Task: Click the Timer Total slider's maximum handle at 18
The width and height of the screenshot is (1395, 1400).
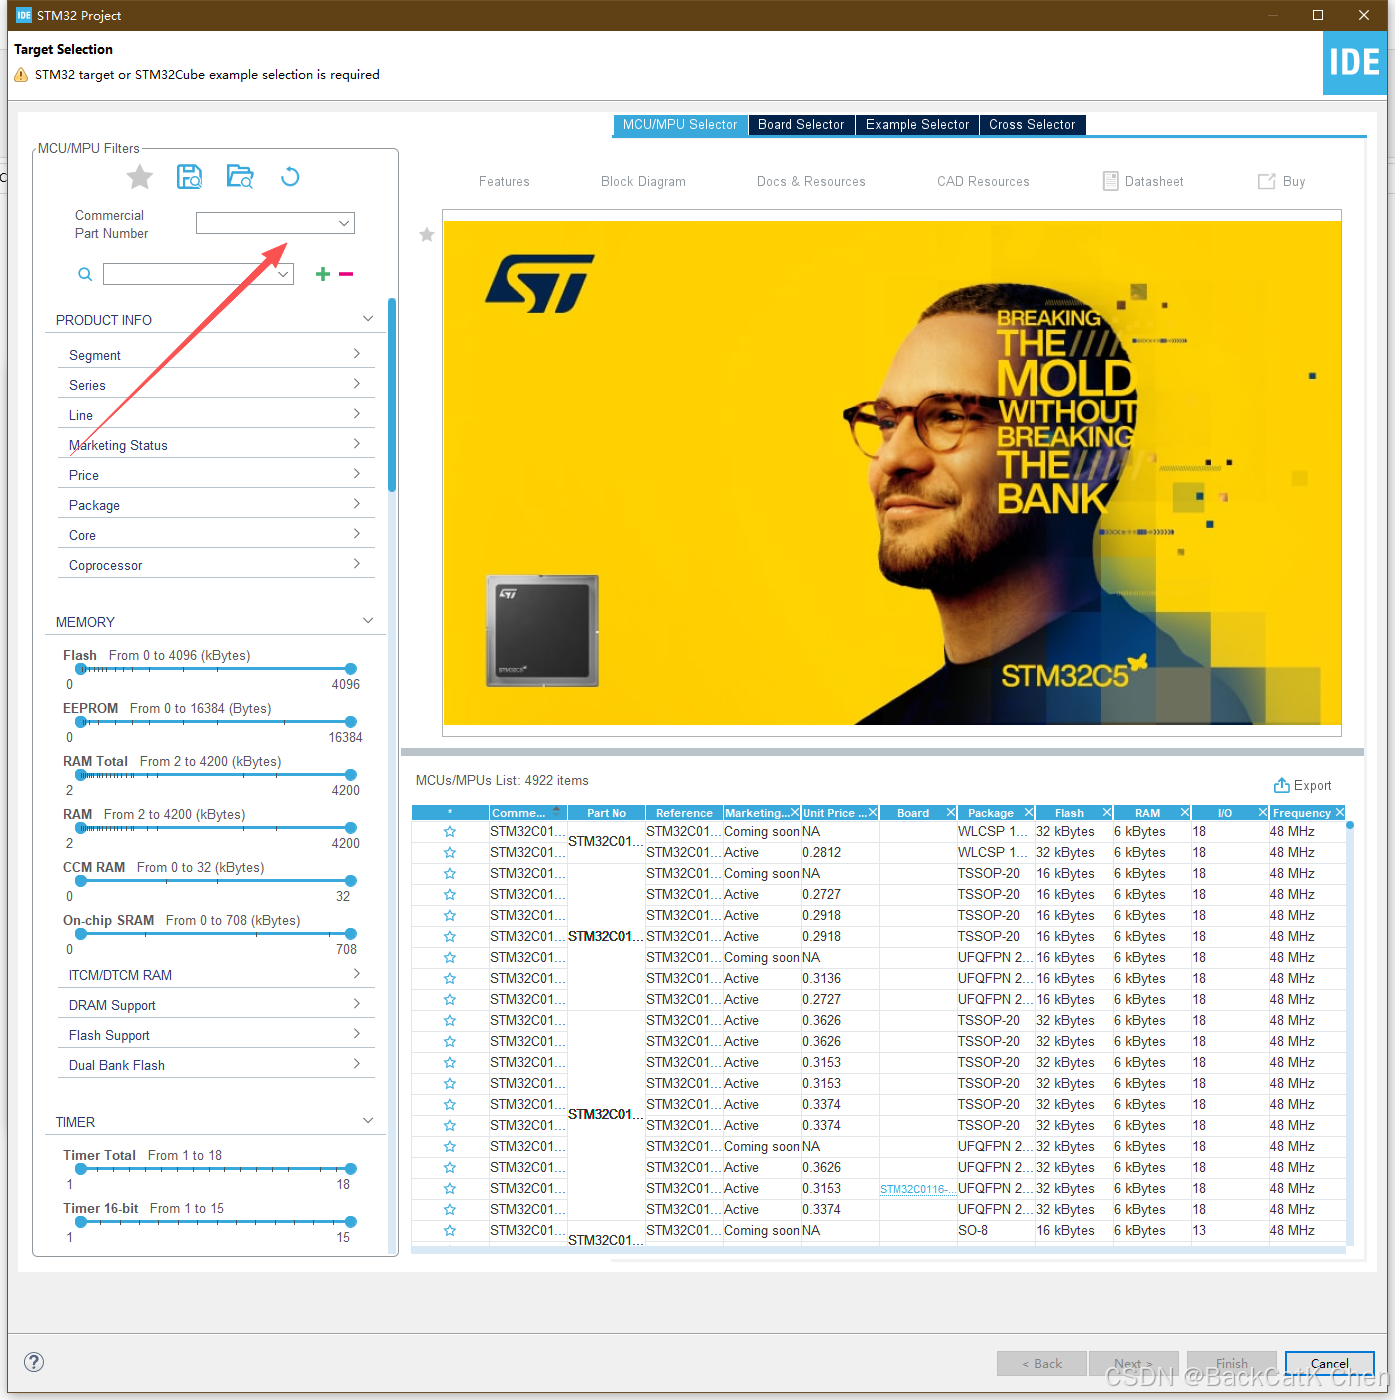Action: point(350,1169)
